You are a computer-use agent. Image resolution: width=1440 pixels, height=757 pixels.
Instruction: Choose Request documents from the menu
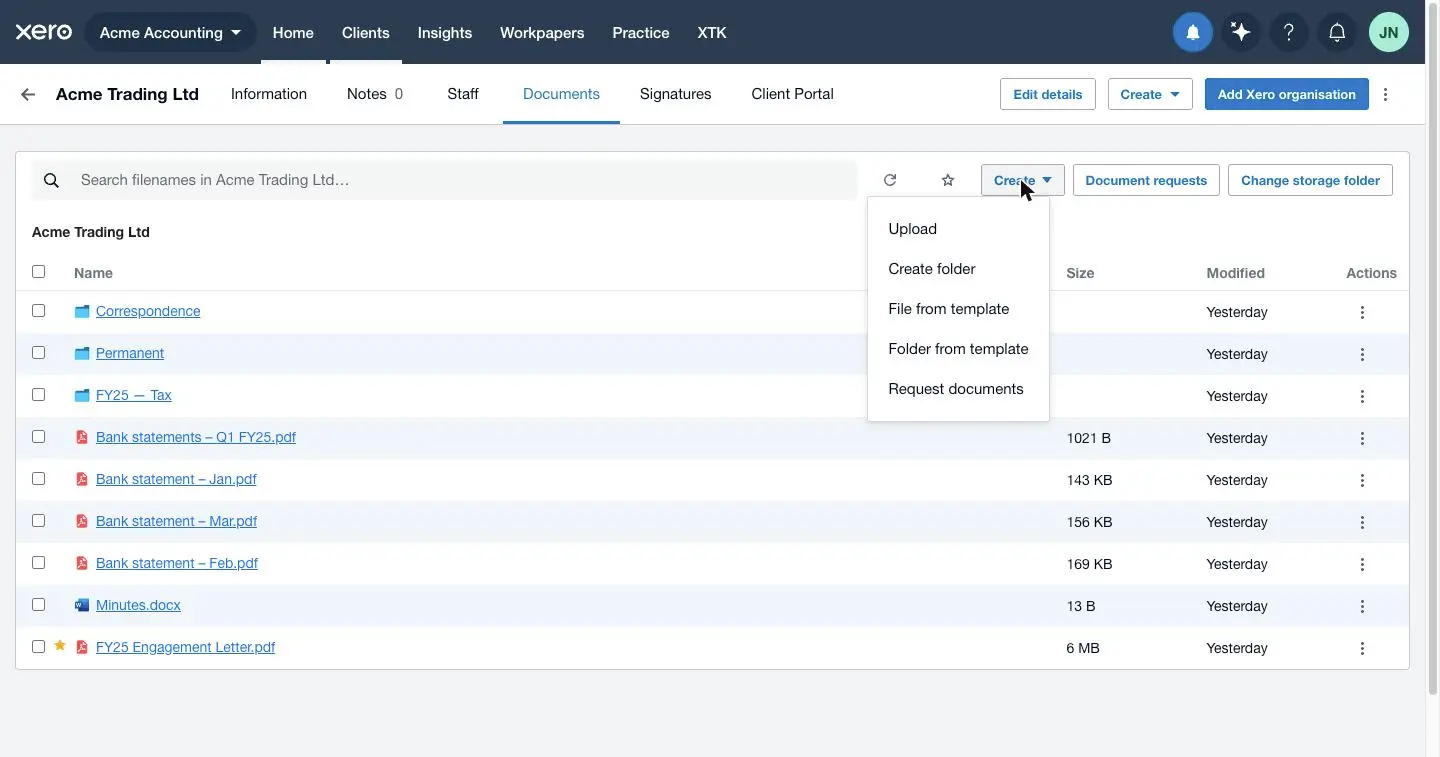pos(958,389)
